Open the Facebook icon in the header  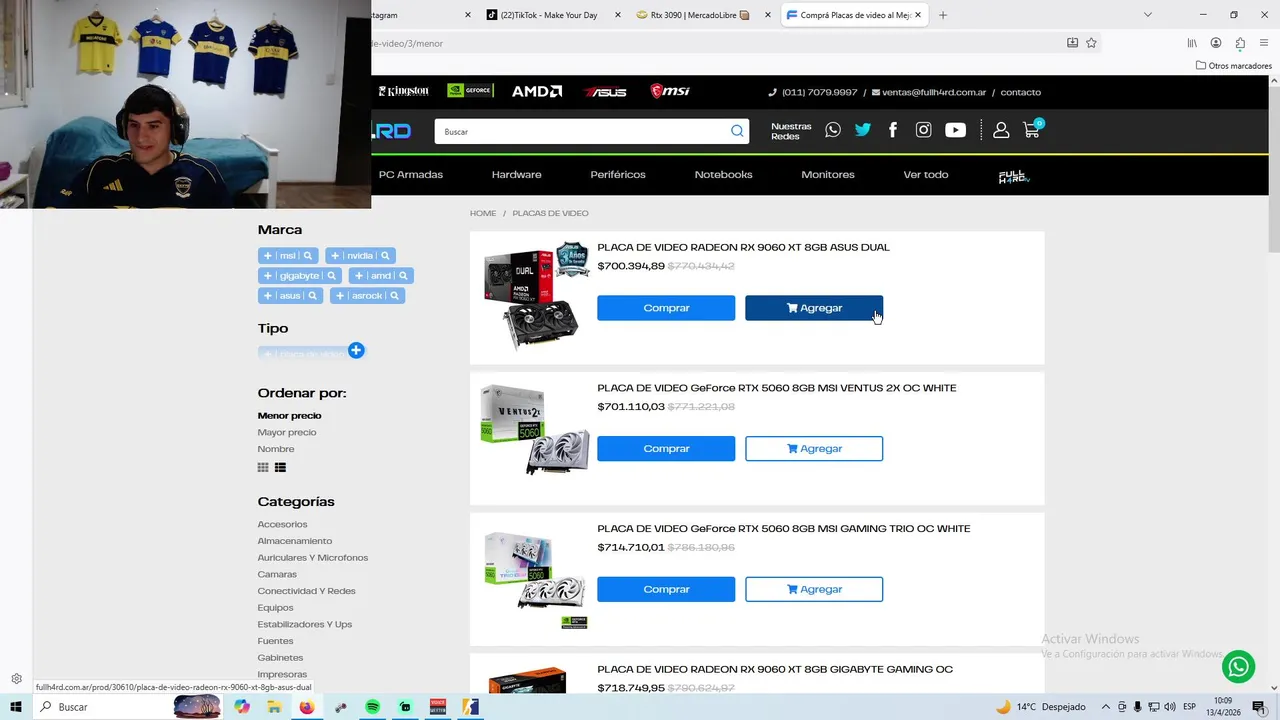(x=893, y=130)
